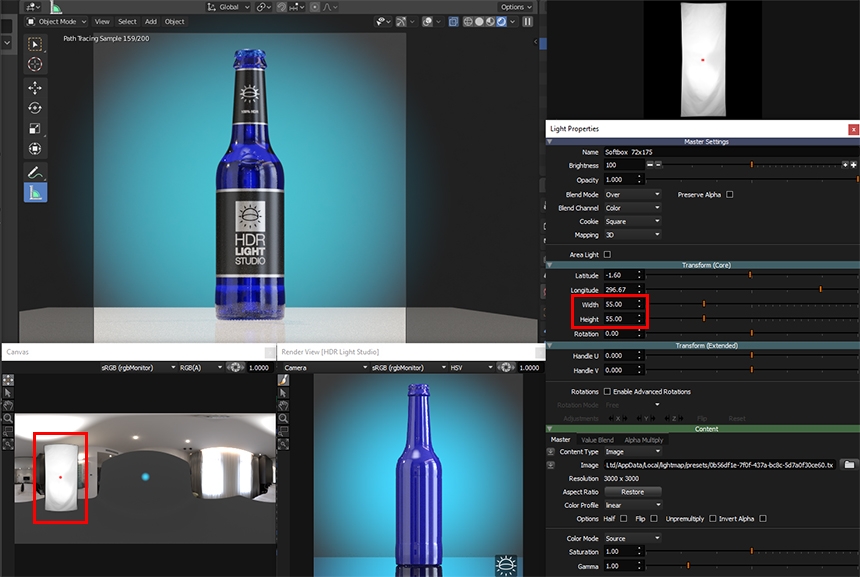
Task: Select the Canvas hand pan tool
Action: coord(8,405)
